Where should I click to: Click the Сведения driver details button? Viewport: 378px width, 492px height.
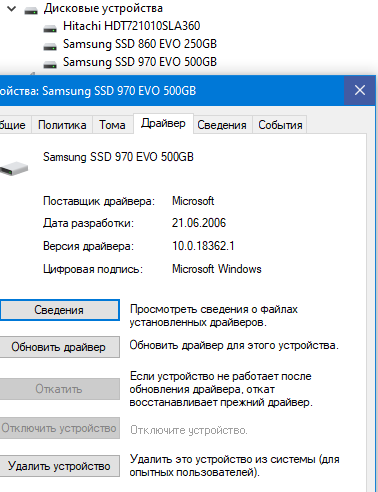point(59,310)
